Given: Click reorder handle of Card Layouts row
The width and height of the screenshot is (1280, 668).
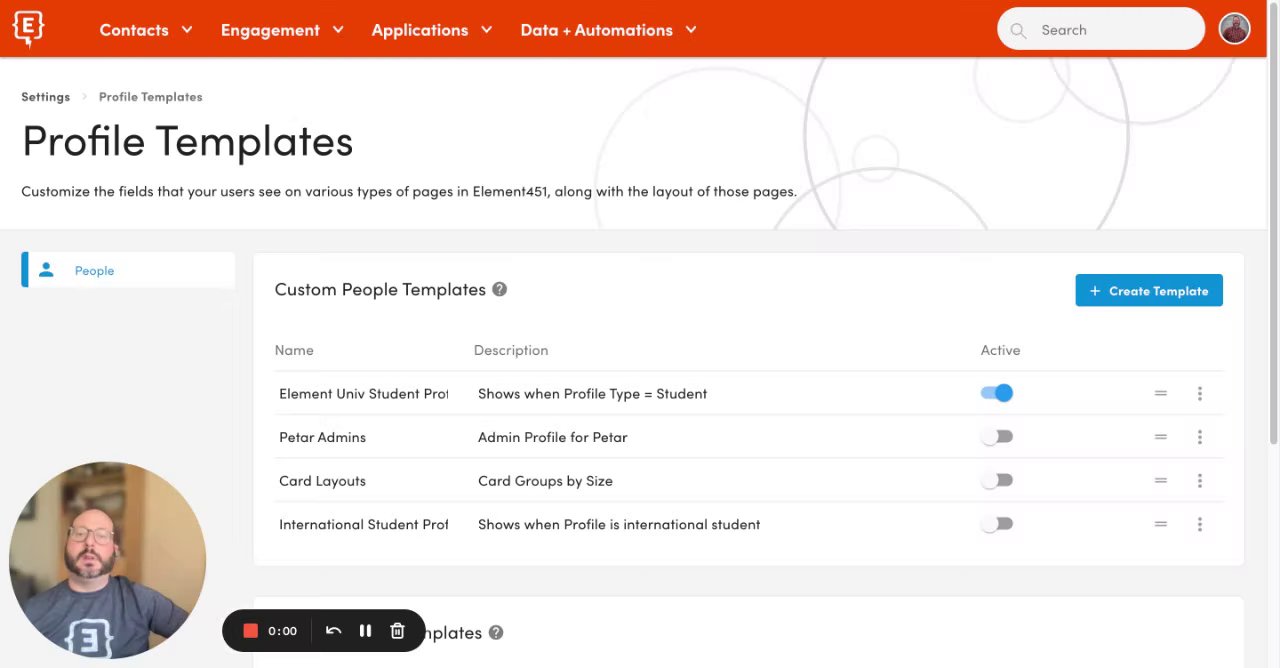Looking at the screenshot, I should (x=1161, y=481).
